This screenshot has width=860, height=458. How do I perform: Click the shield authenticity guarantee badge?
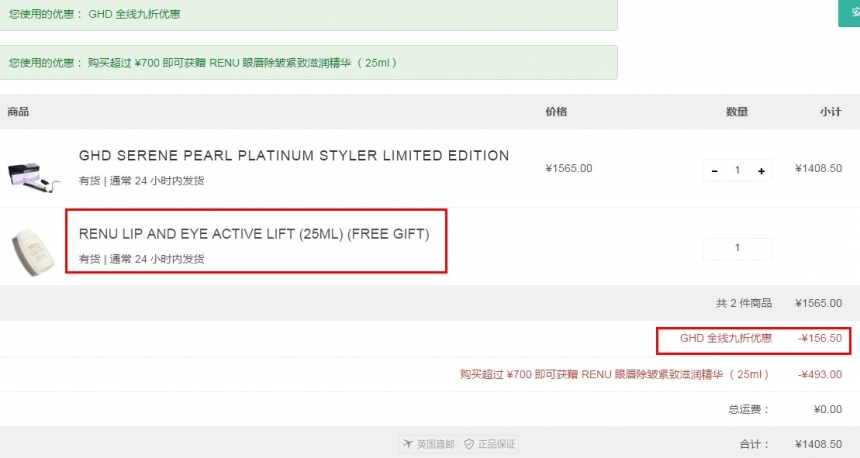click(x=489, y=444)
